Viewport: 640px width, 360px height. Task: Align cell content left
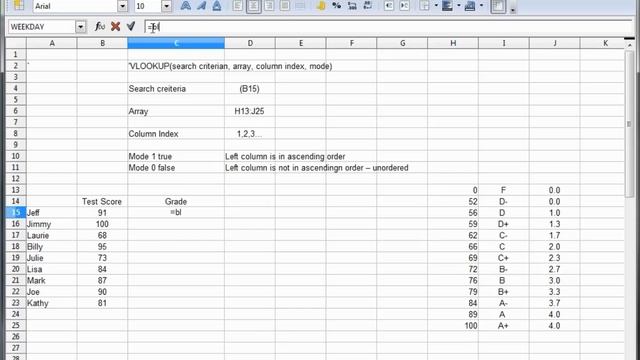pyautogui.click(x=238, y=6)
